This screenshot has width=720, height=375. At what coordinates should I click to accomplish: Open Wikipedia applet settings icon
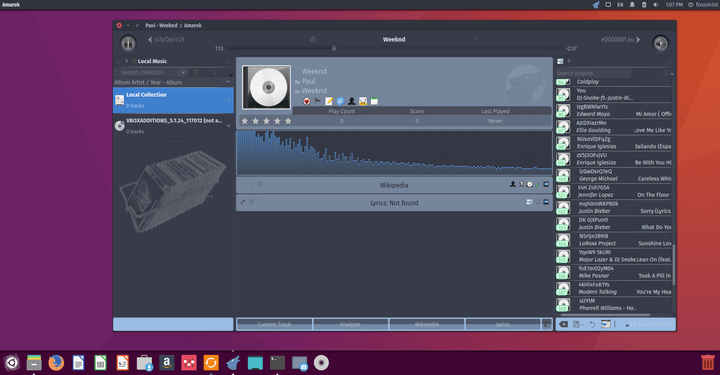pyautogui.click(x=546, y=185)
